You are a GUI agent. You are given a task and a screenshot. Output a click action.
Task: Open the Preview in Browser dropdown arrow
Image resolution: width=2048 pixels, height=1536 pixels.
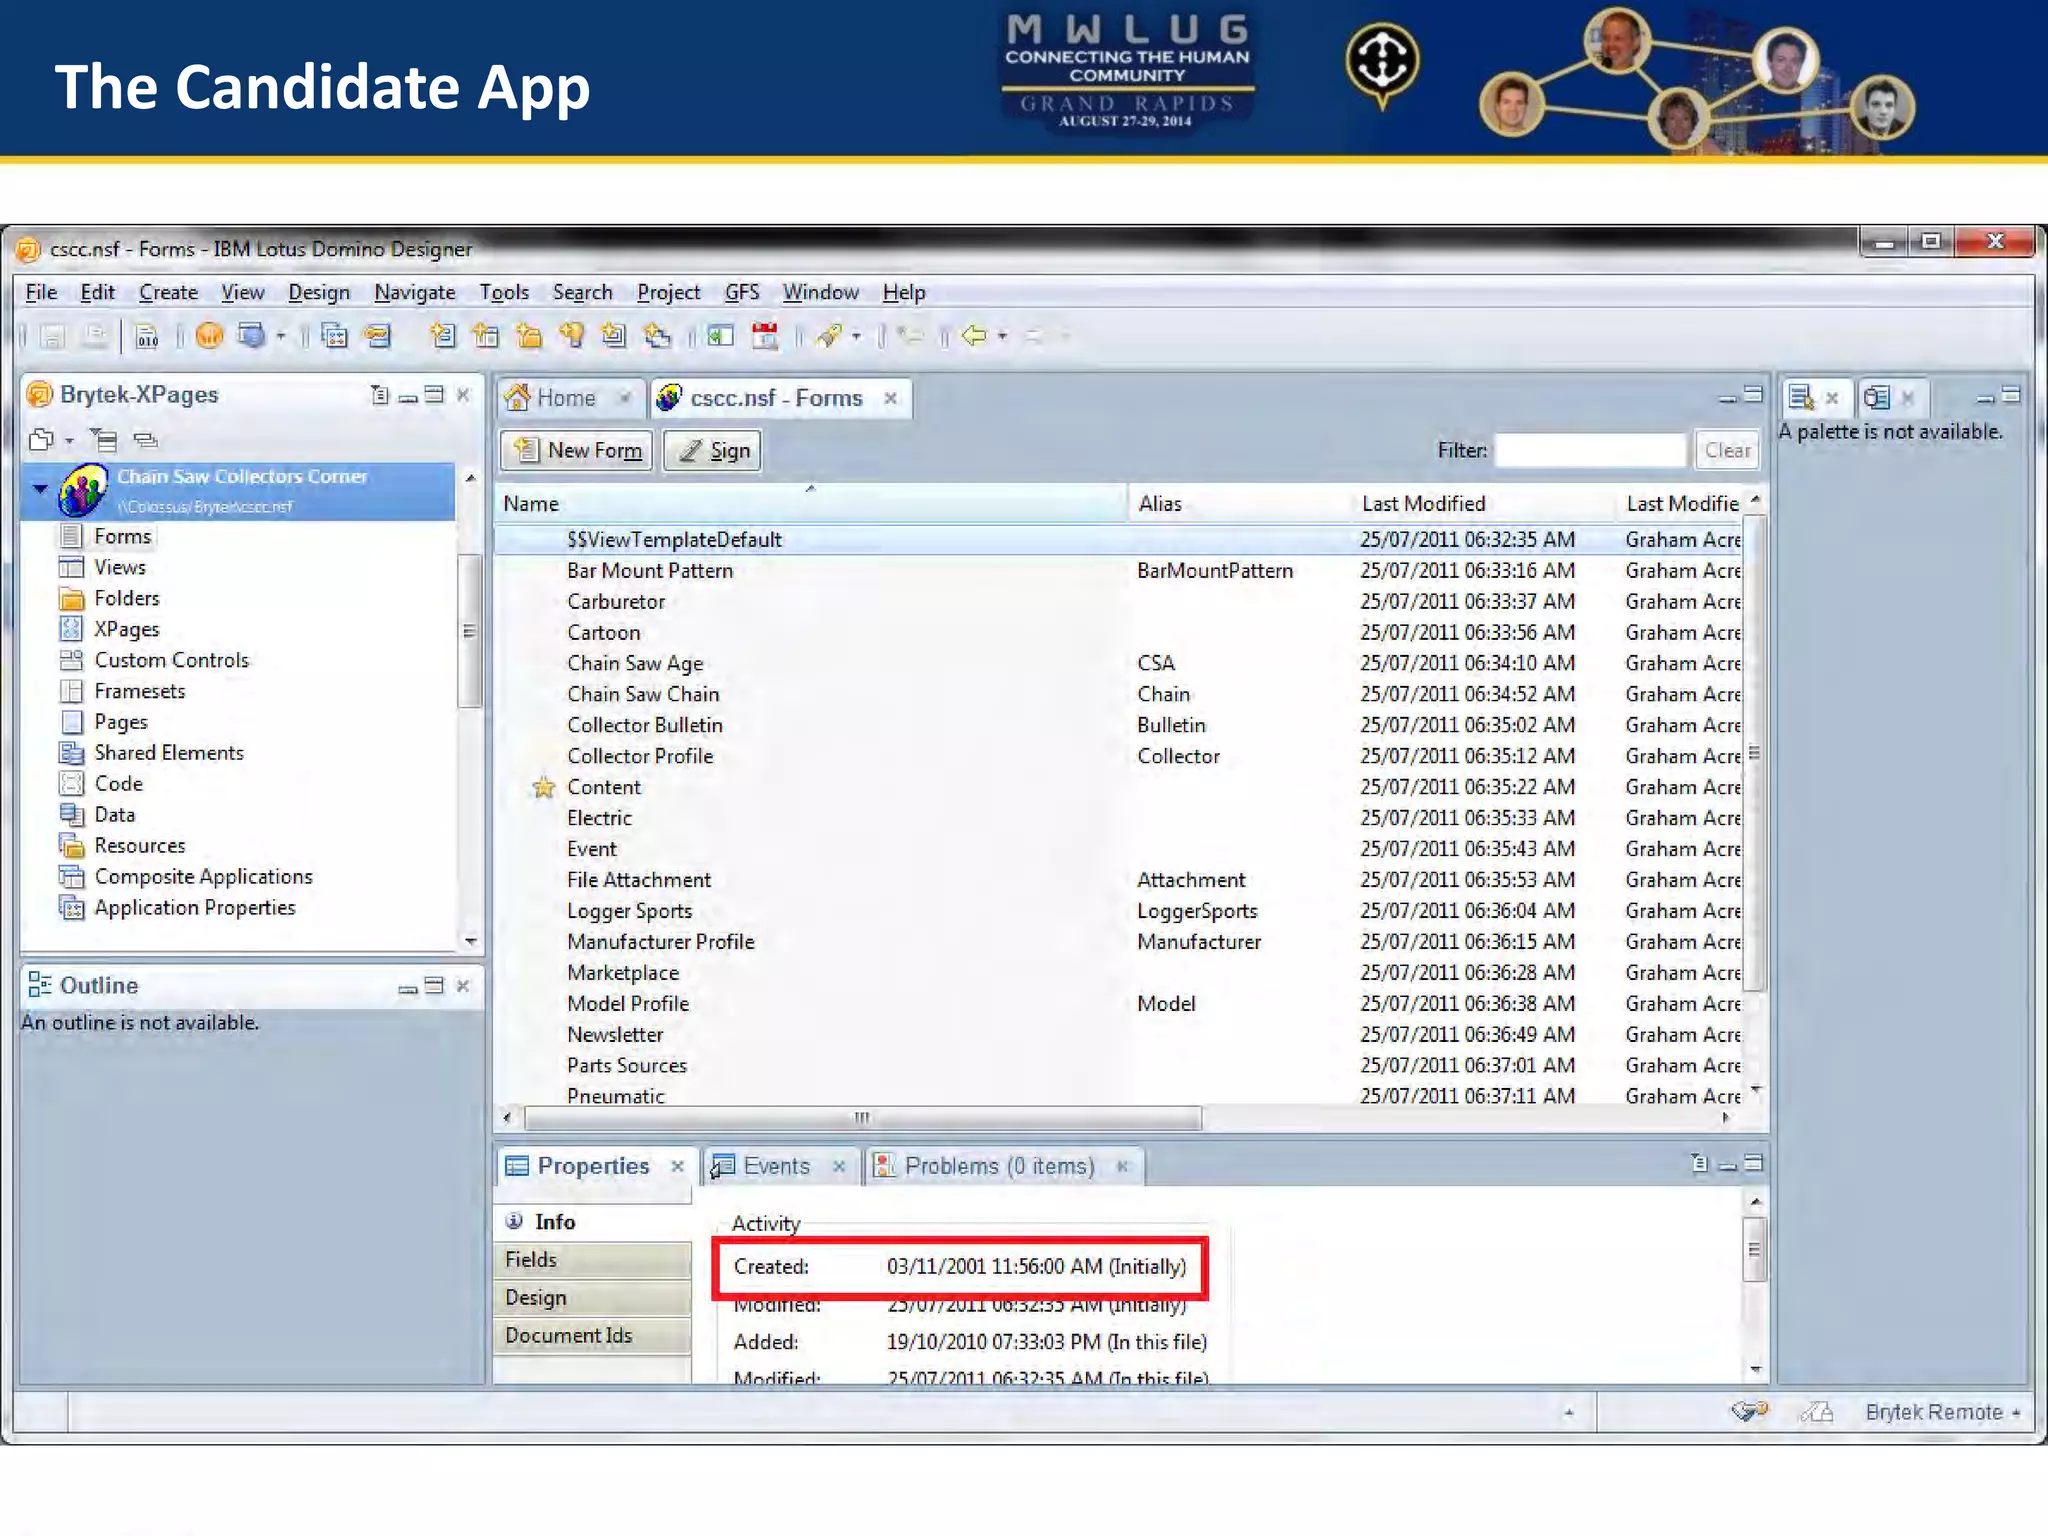click(x=281, y=336)
